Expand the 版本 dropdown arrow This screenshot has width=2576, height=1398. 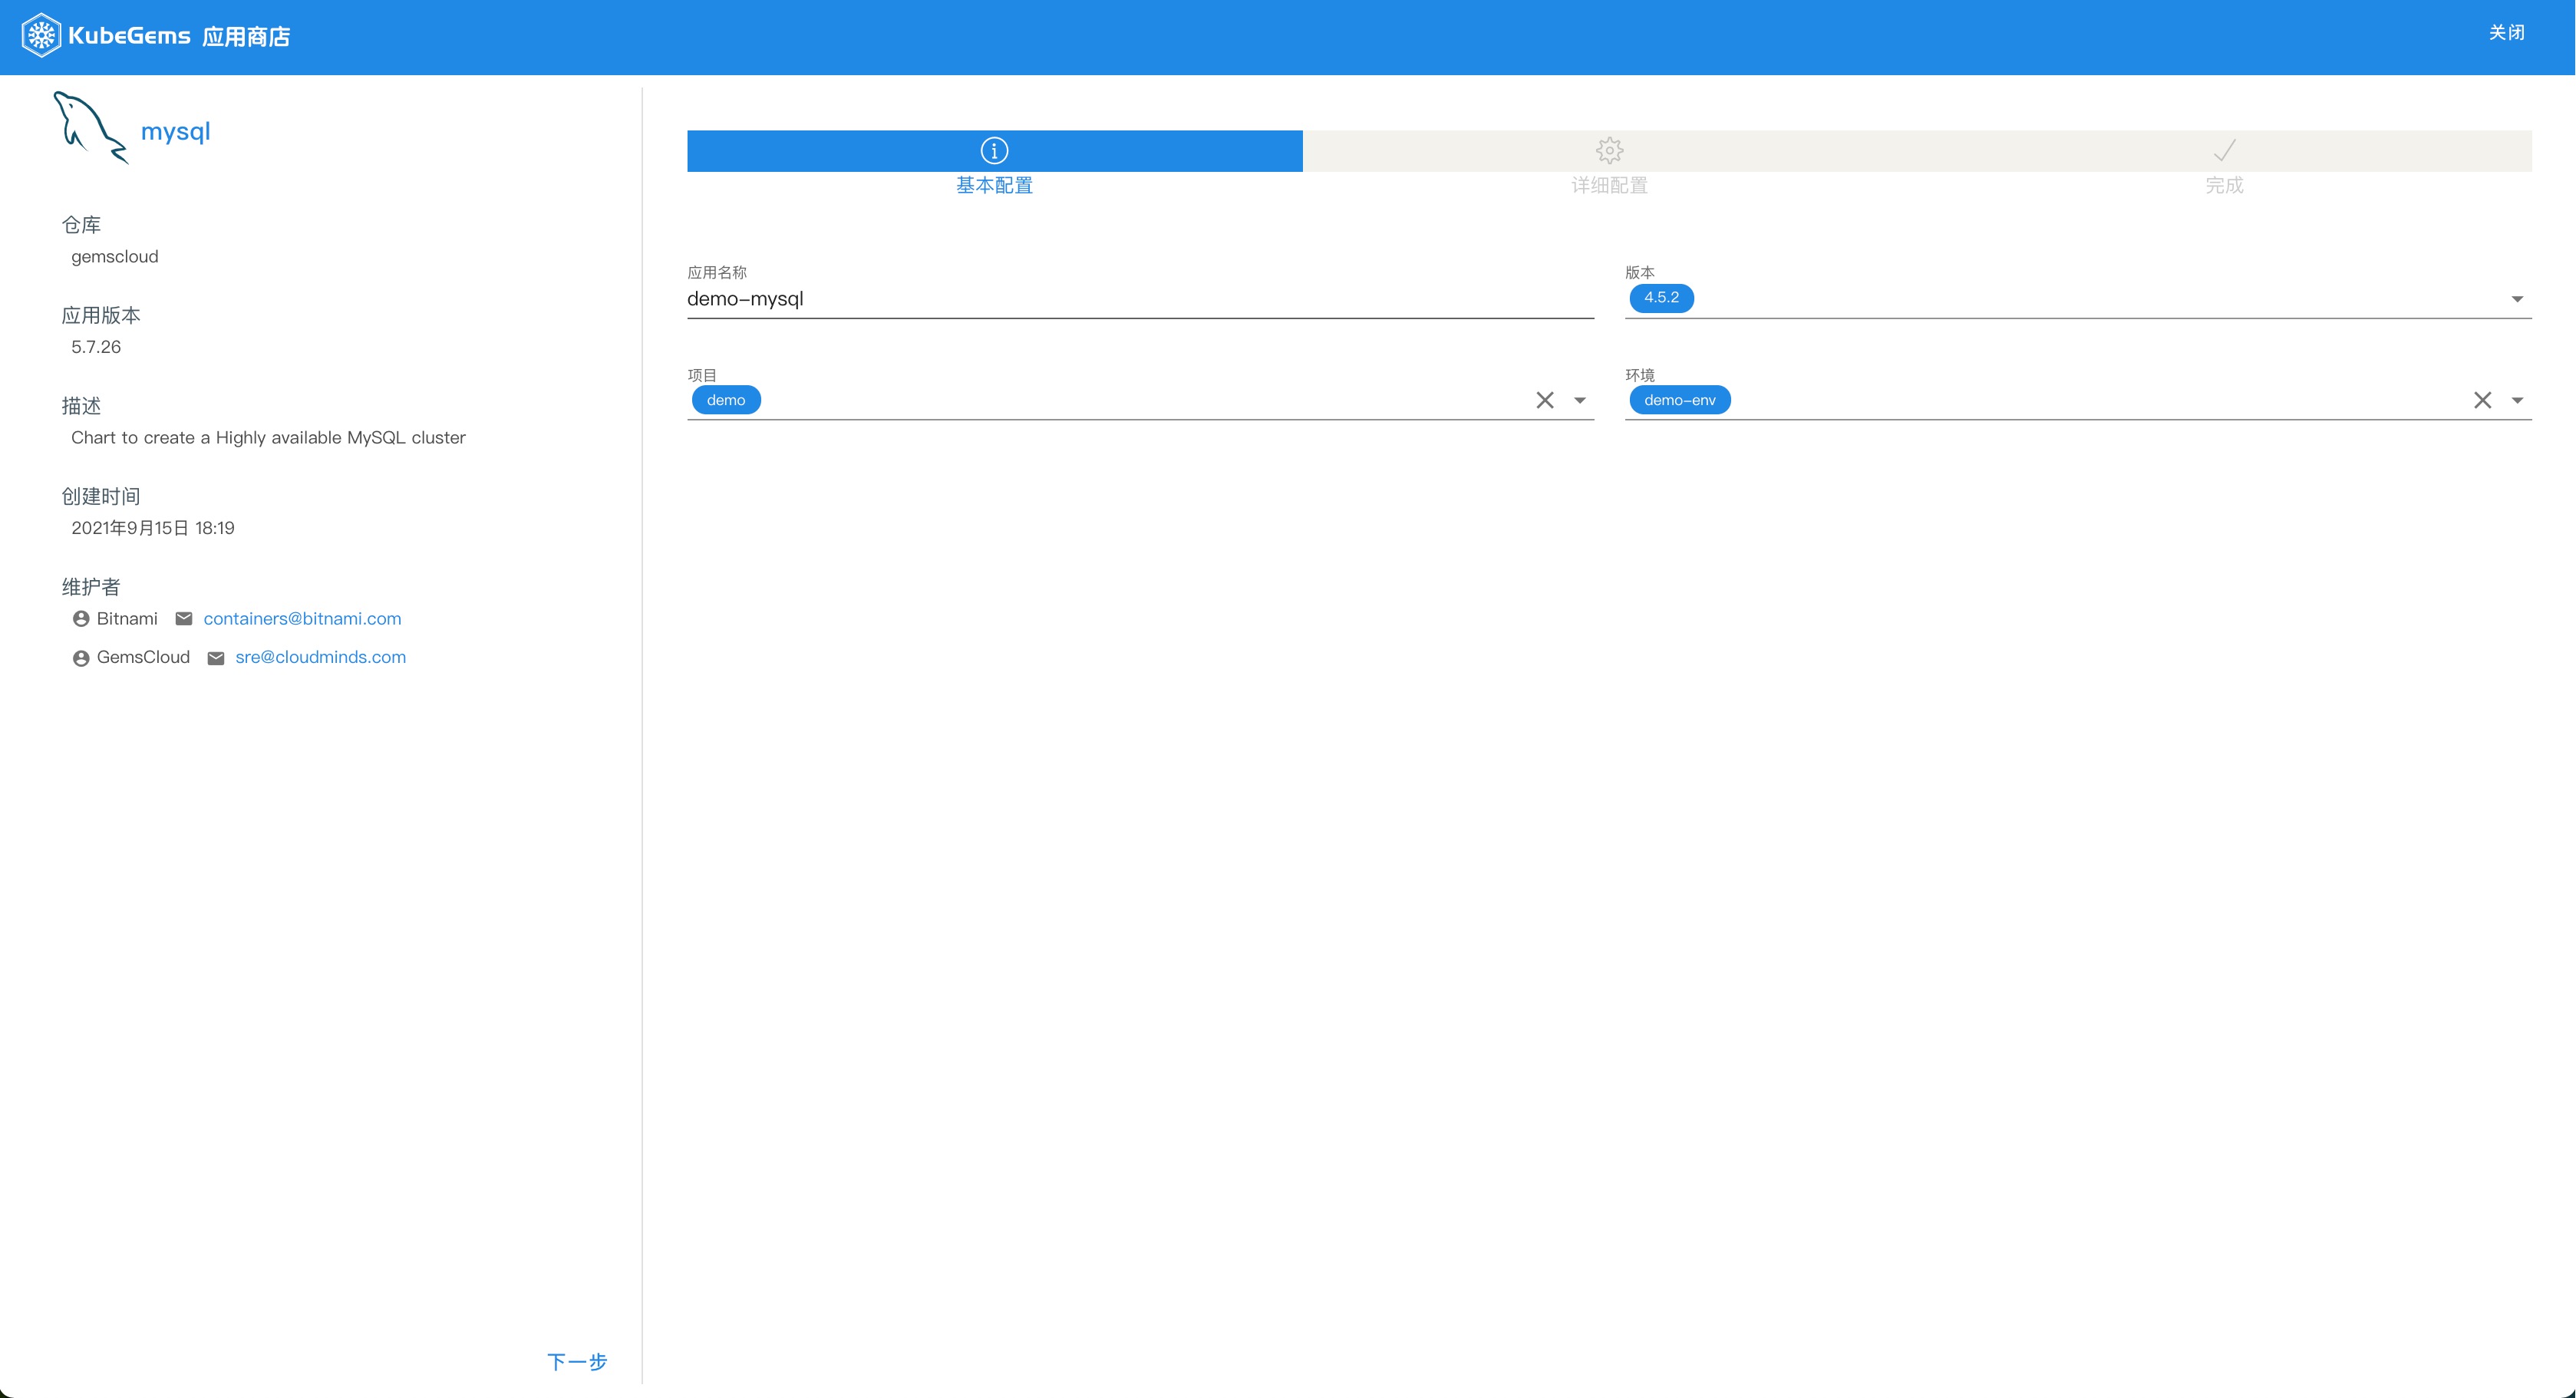tap(2517, 299)
